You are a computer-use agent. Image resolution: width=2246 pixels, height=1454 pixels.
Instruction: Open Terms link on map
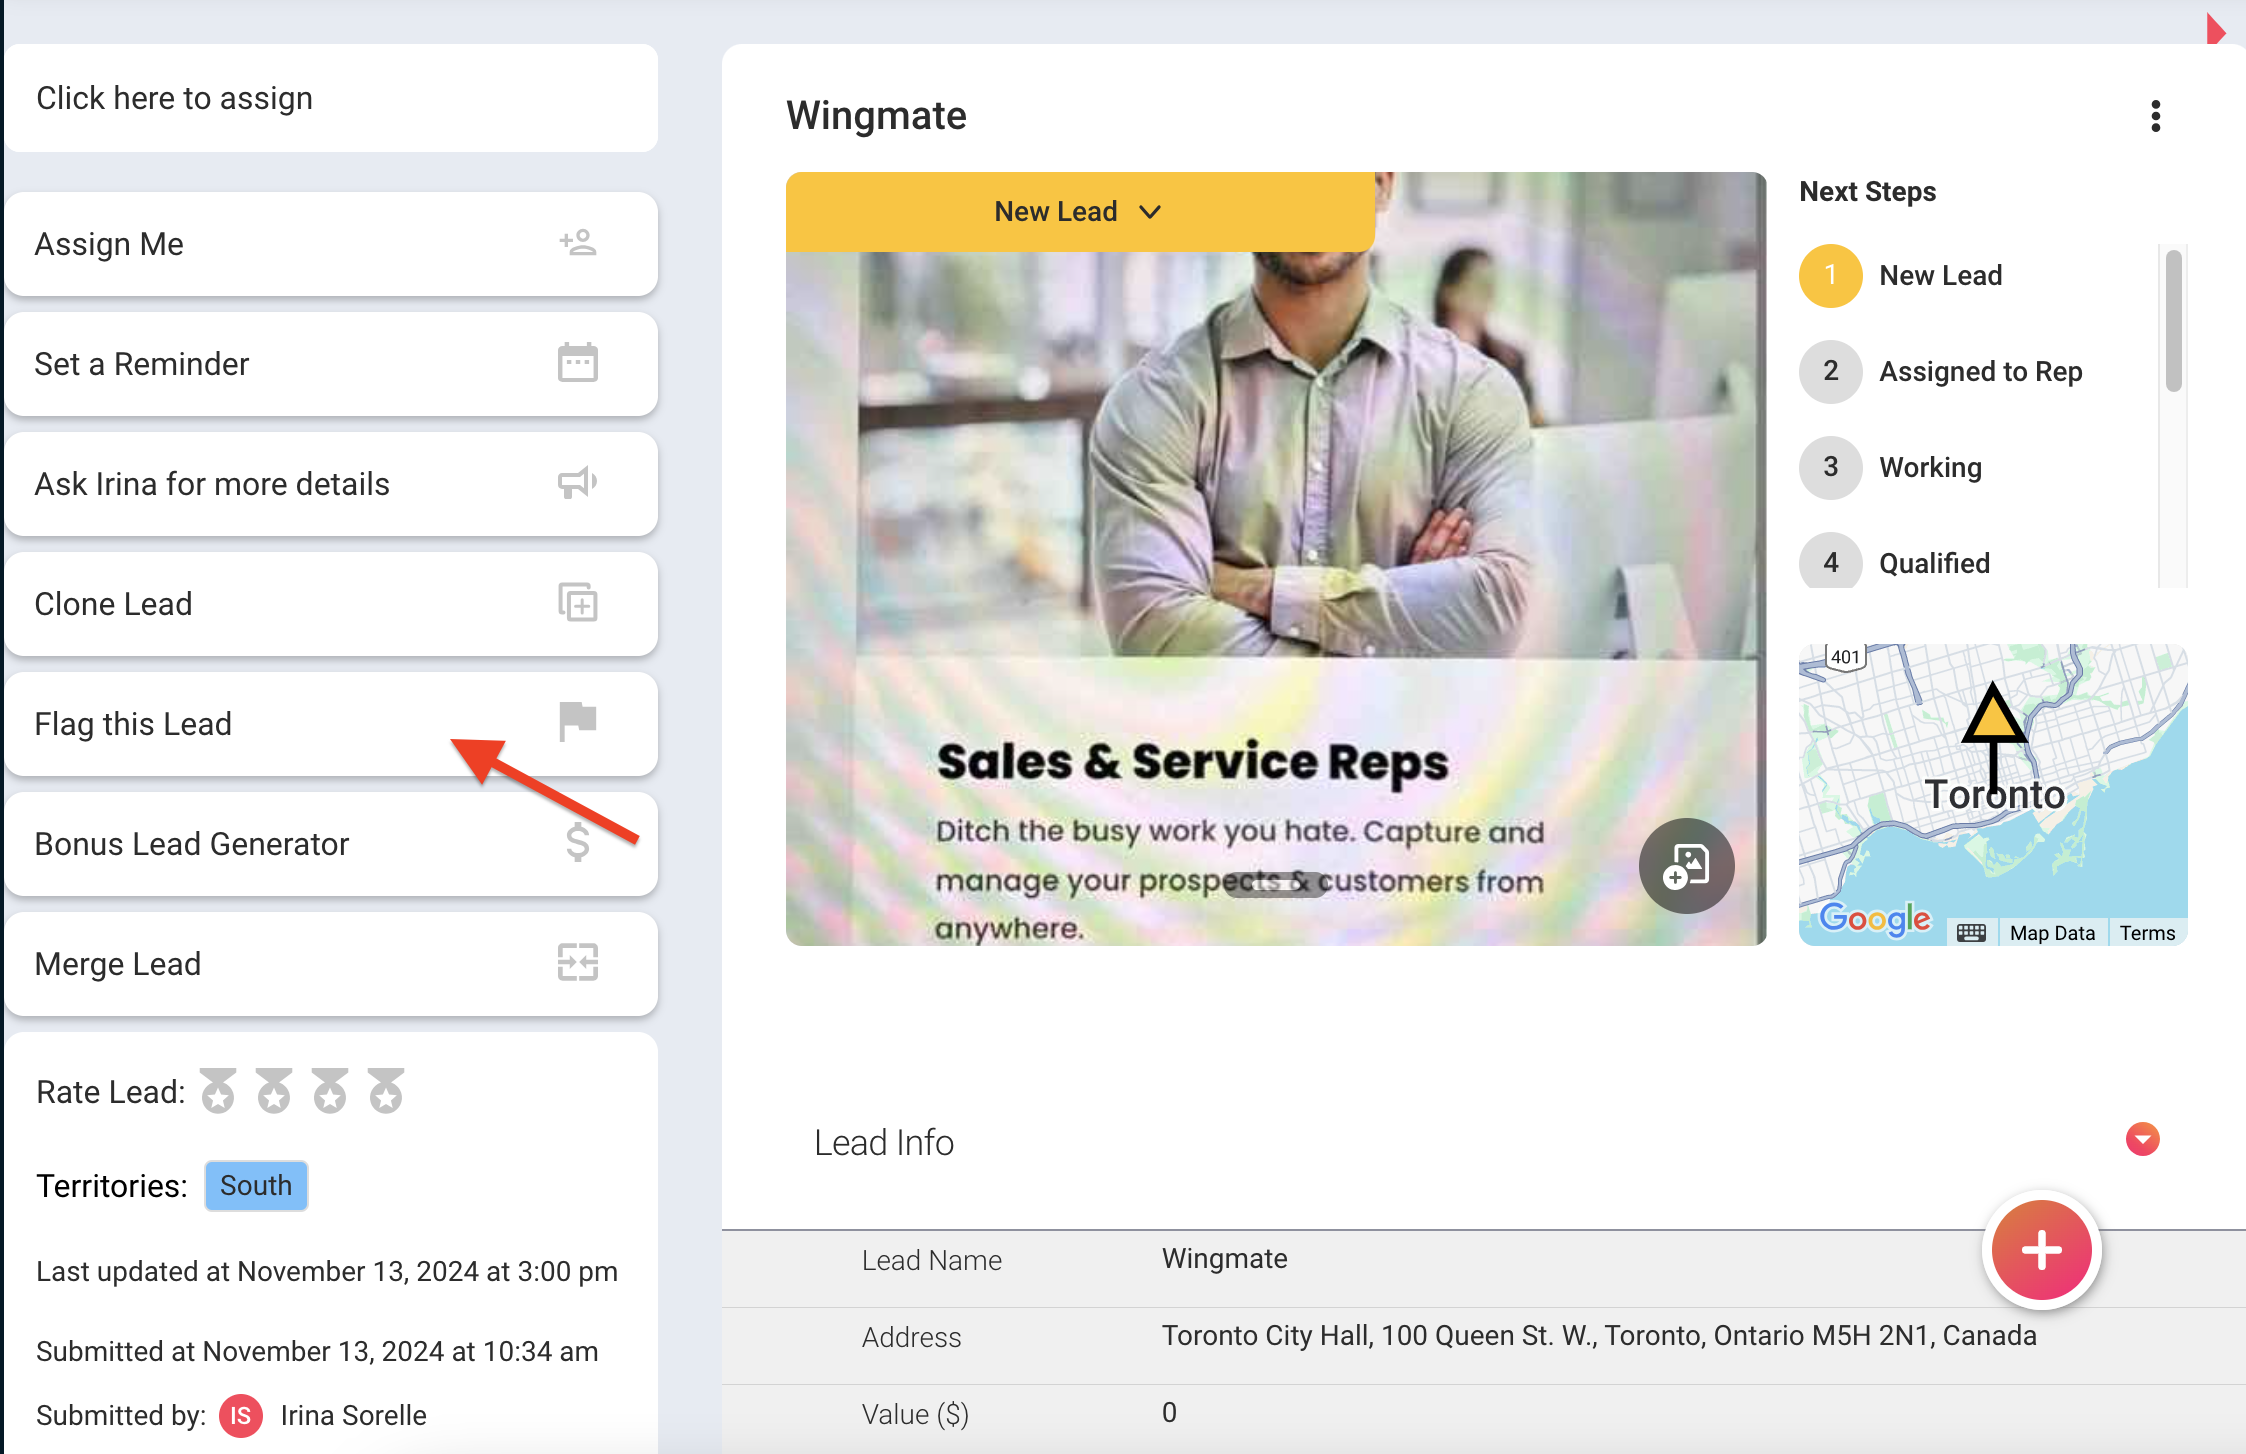2147,933
